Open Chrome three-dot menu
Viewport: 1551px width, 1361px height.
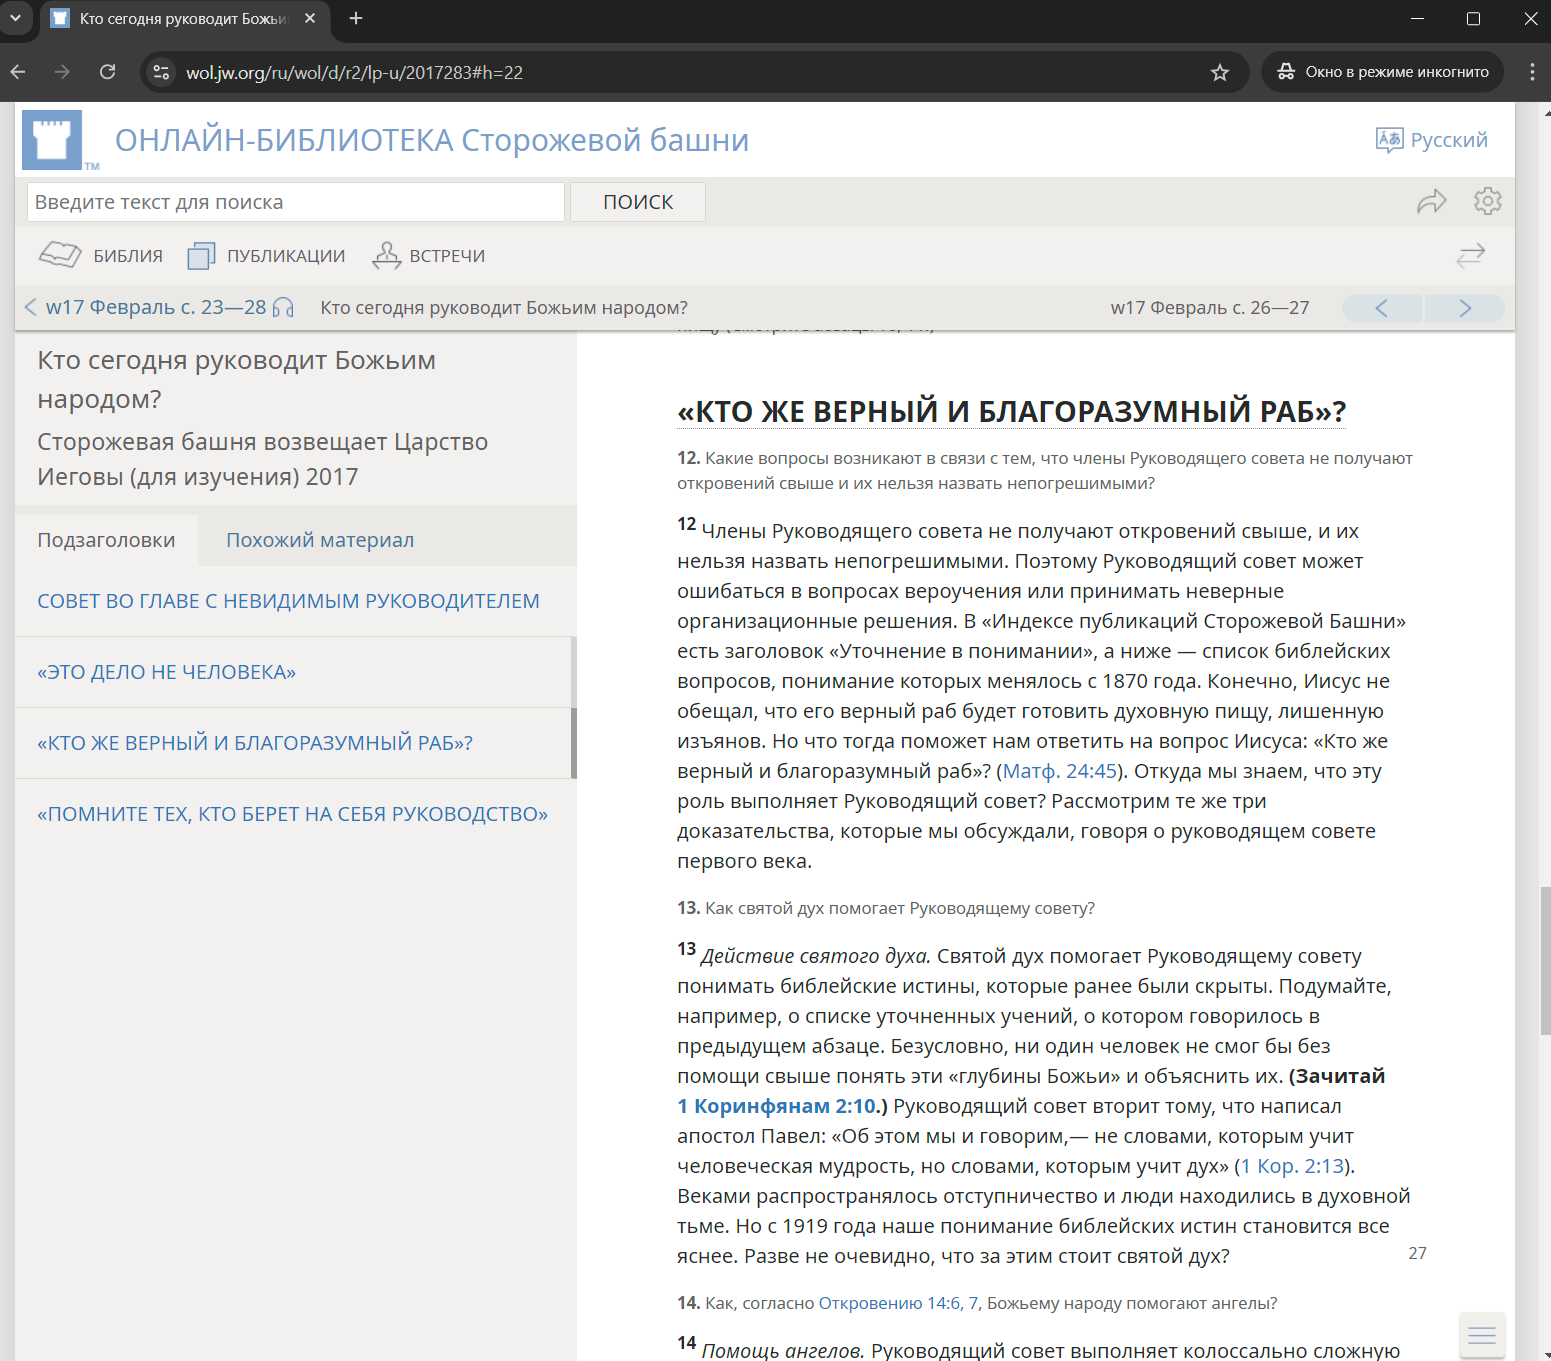click(1532, 72)
